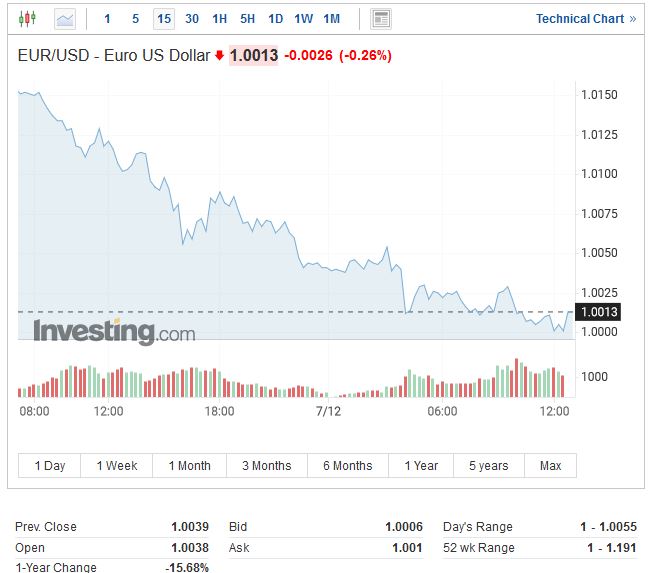Set interval to 1D
651x573 pixels.
pyautogui.click(x=276, y=18)
